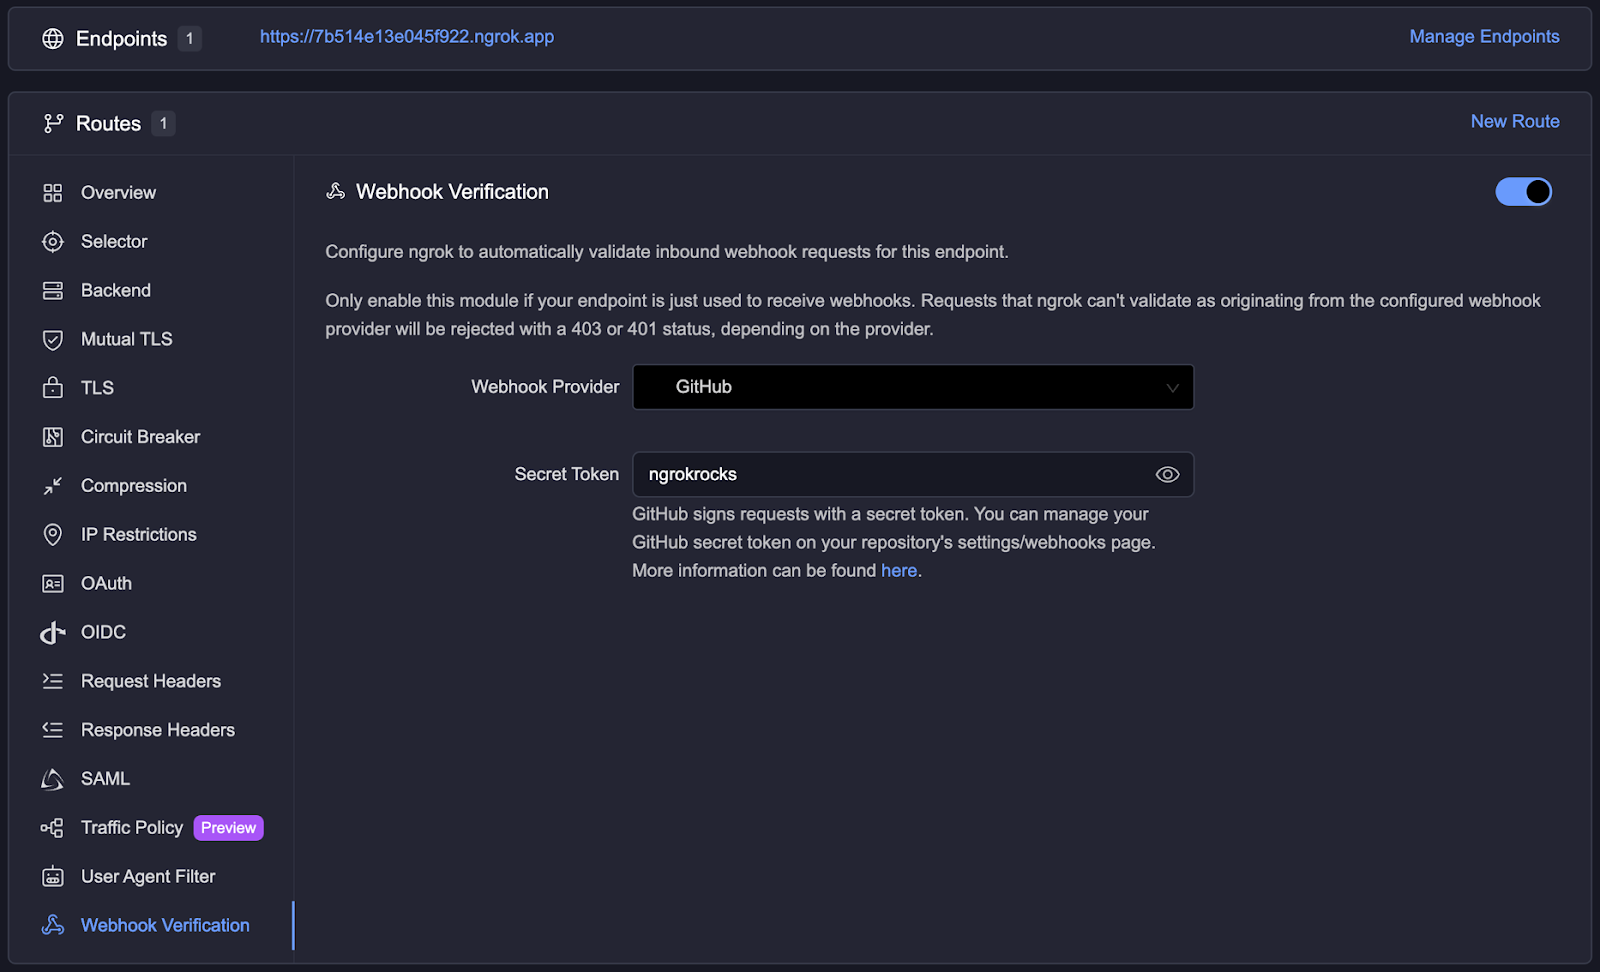Click the Mutual TLS shield icon
This screenshot has height=972, width=1600.
[53, 340]
